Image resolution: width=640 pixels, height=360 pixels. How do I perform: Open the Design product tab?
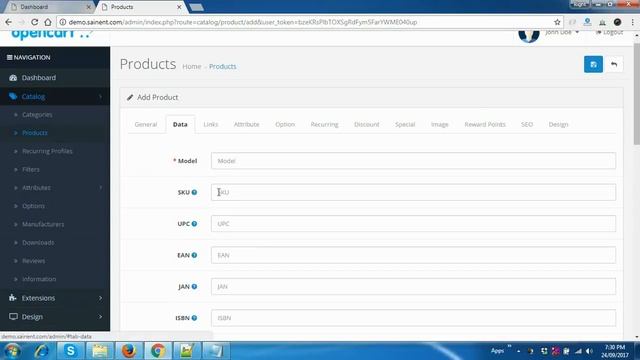point(558,124)
